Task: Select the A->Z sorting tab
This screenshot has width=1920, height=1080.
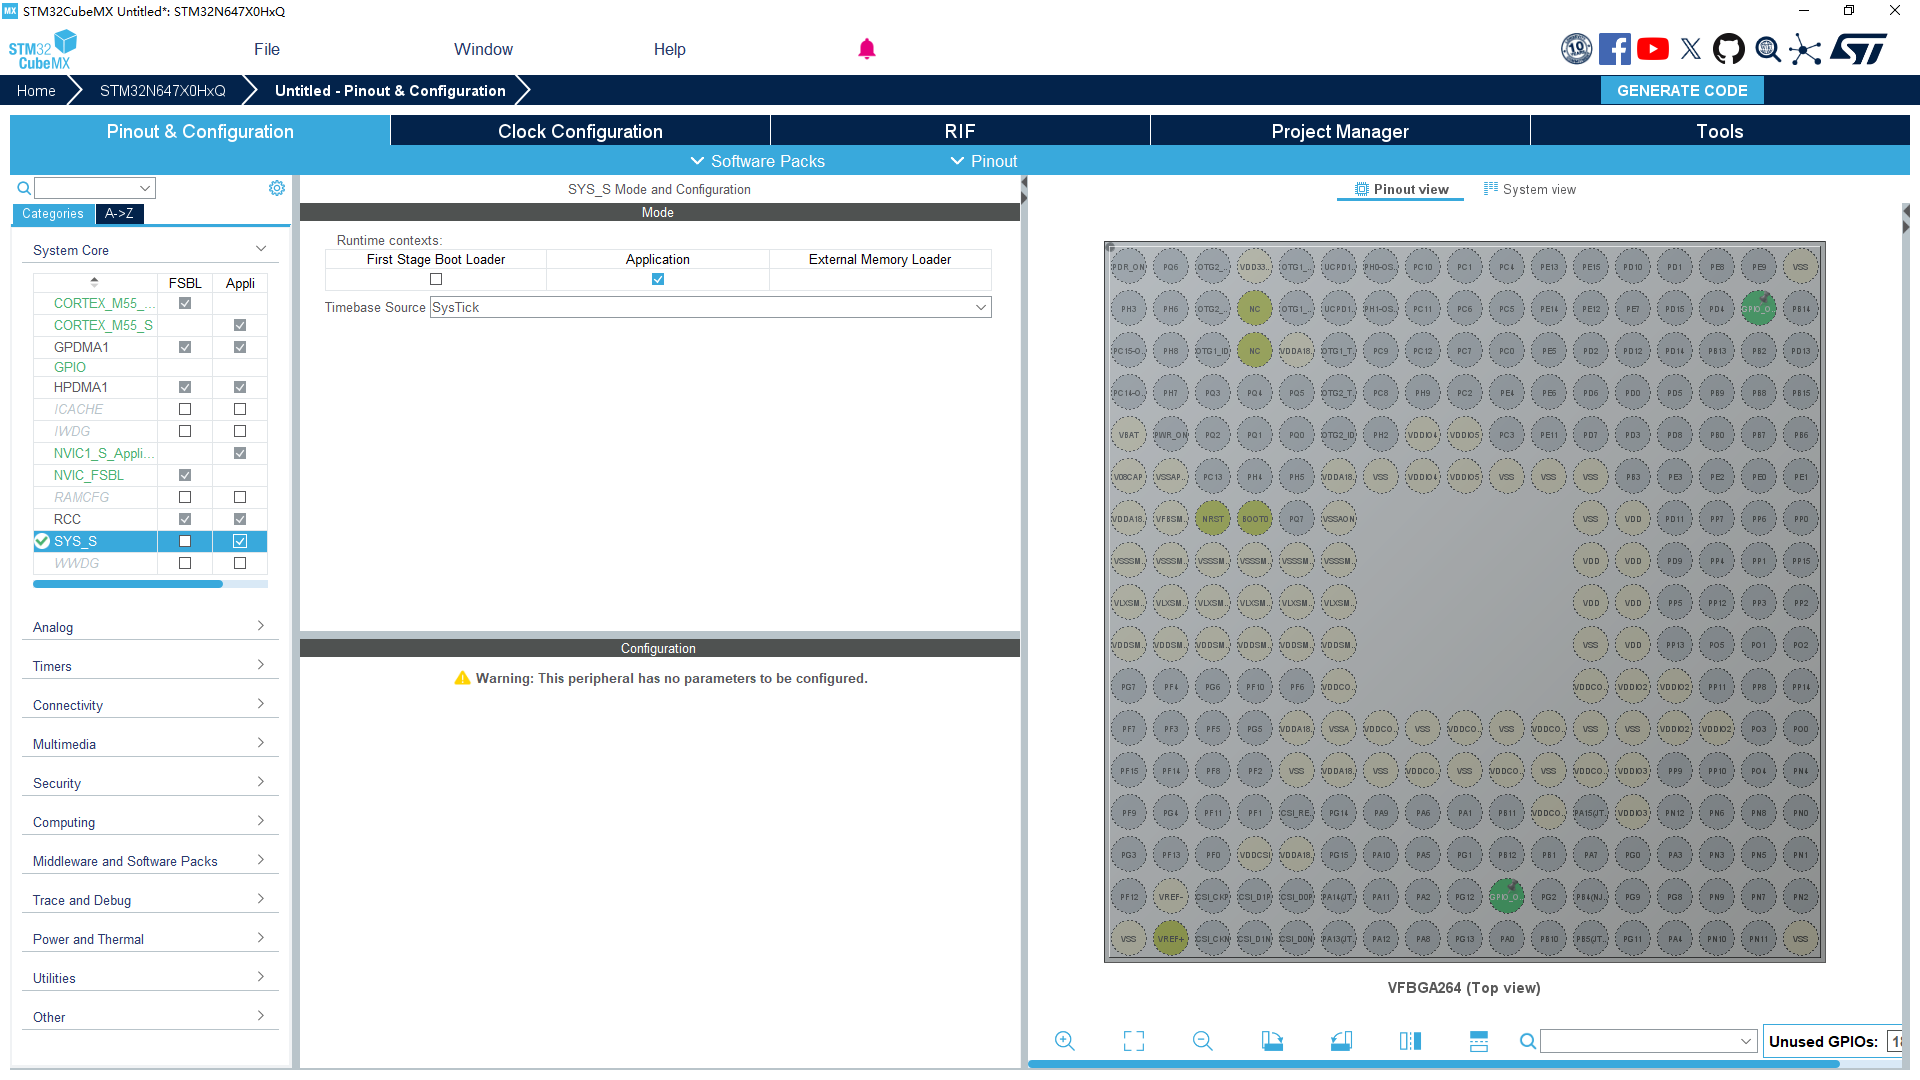Action: (119, 213)
